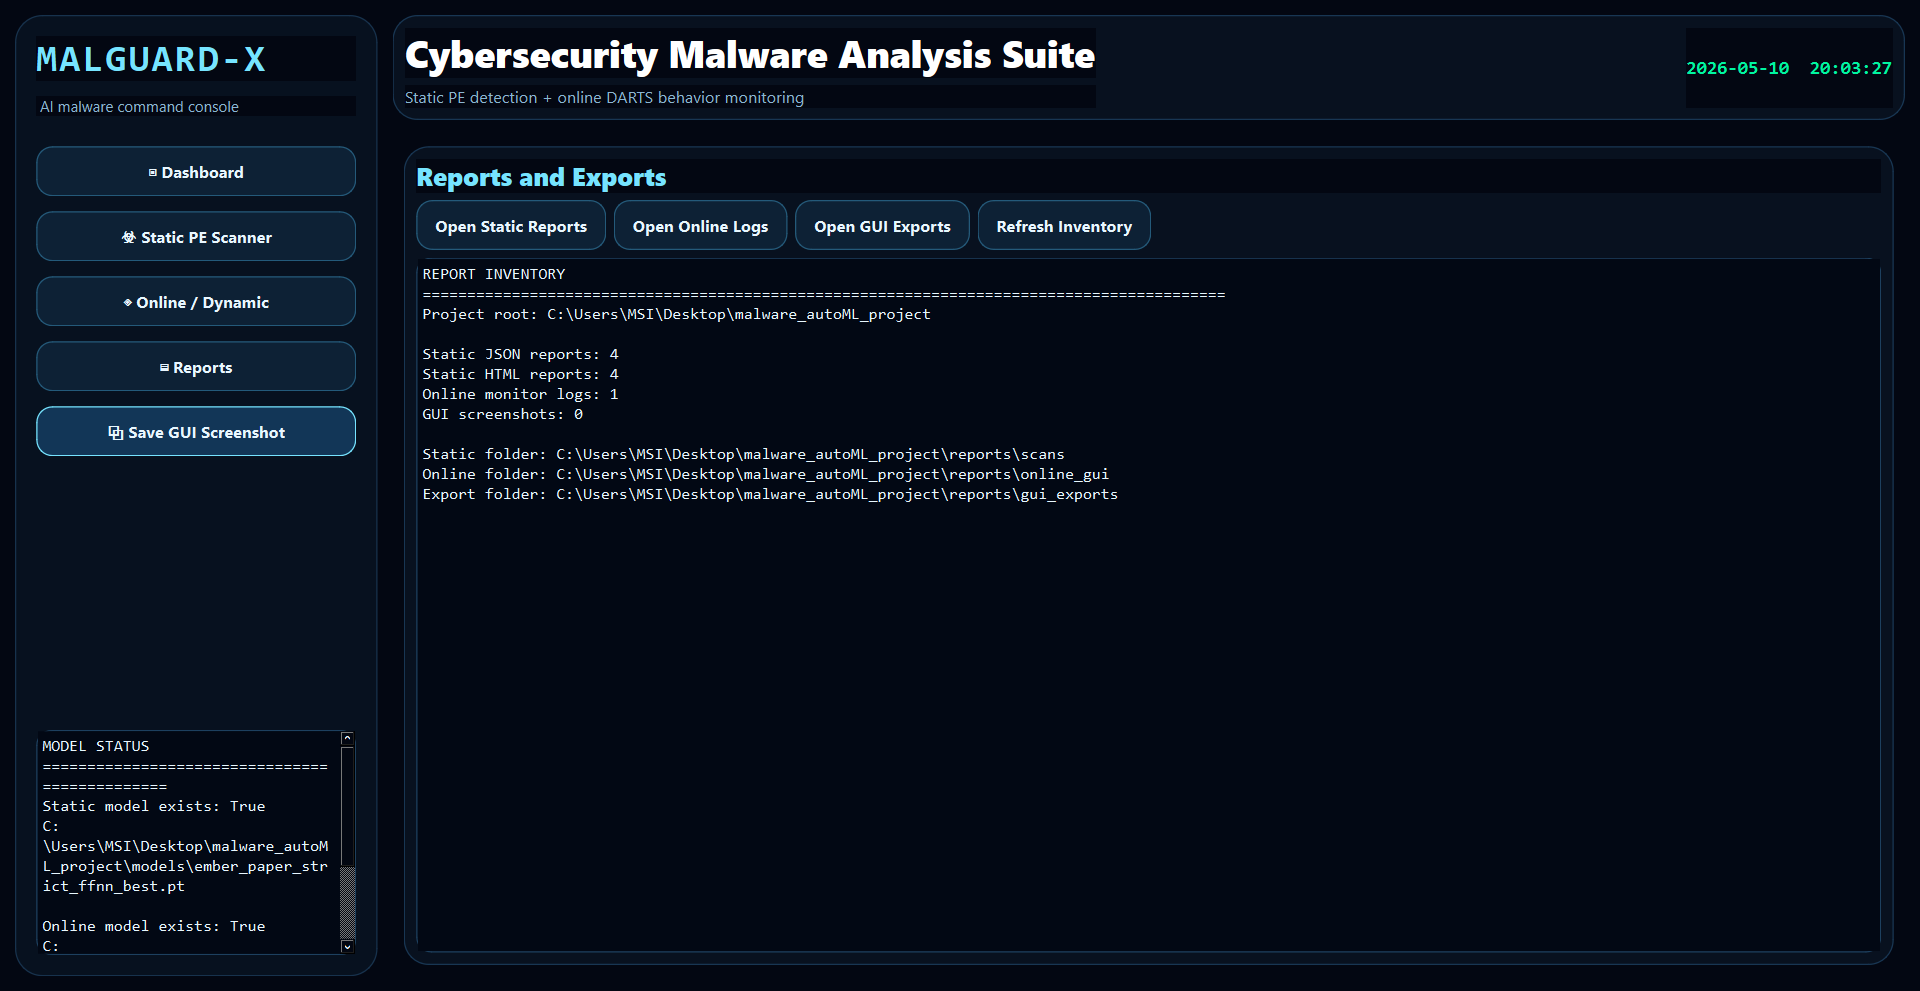This screenshot has height=991, width=1920.
Task: Click Model Status scrollbar down arrow
Action: (x=347, y=946)
